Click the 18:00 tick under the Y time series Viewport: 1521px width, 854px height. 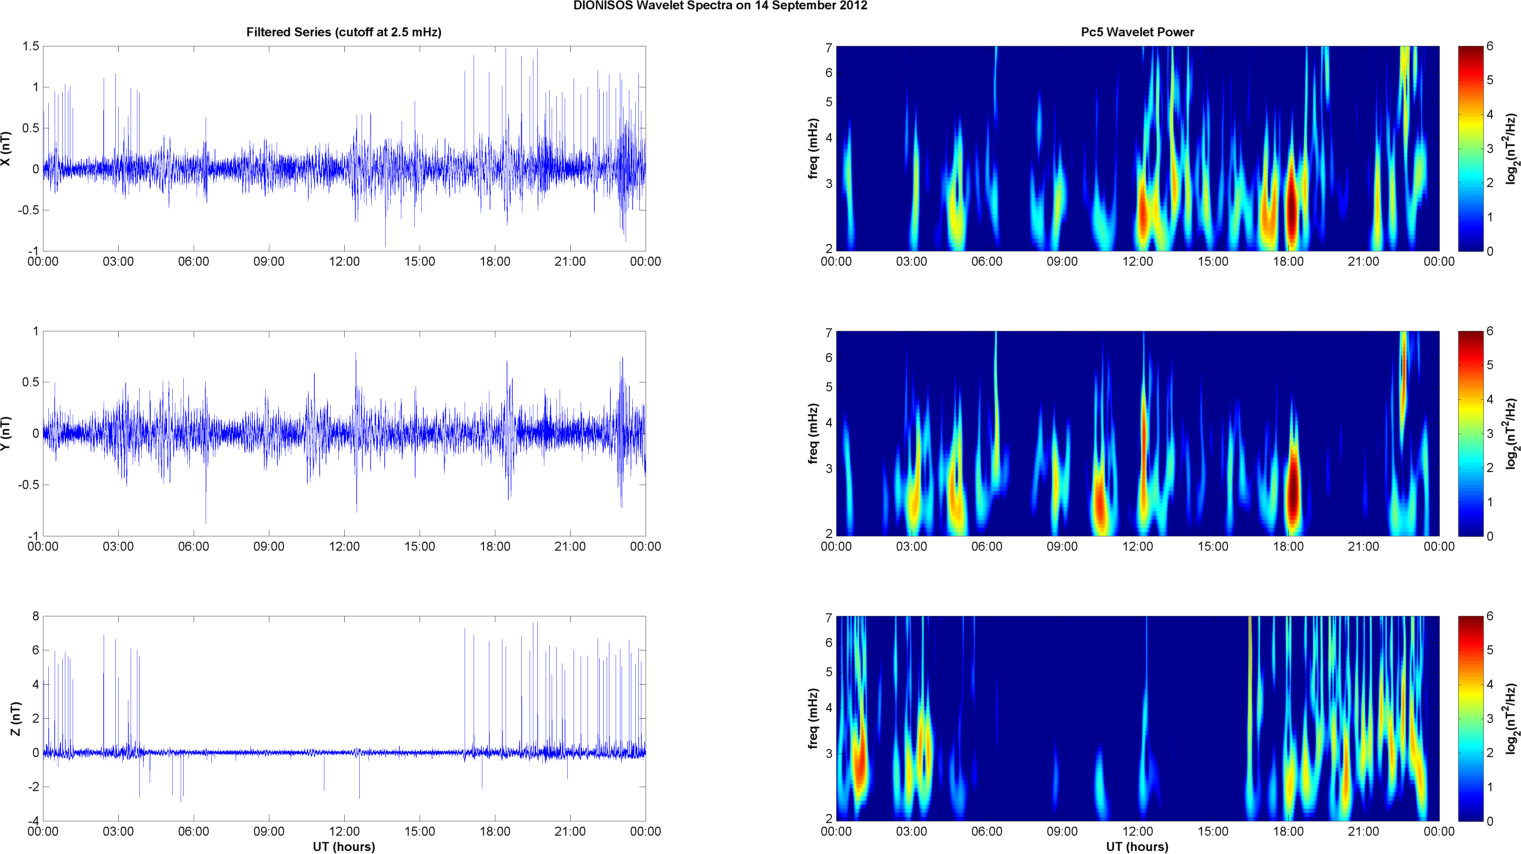point(495,547)
